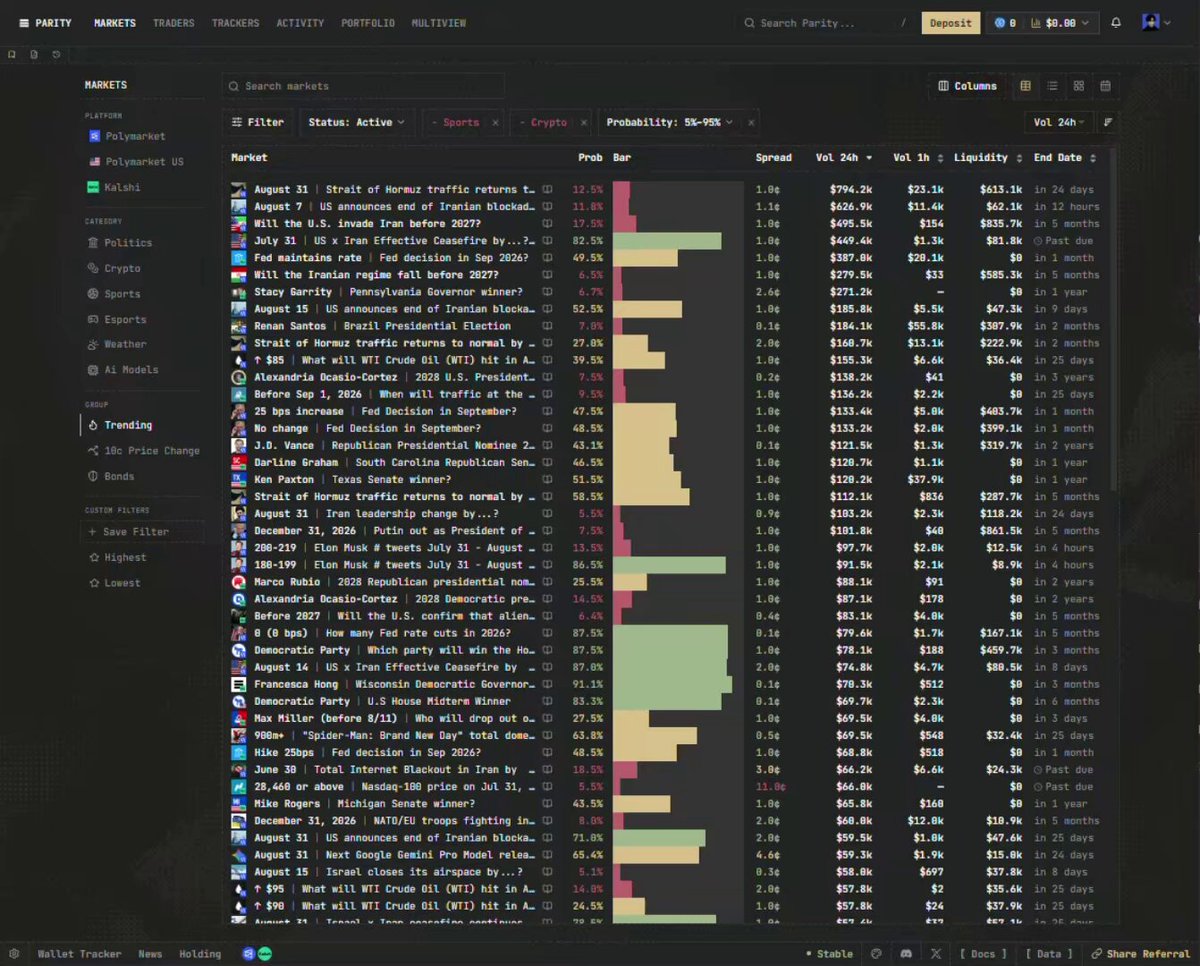Open the hamburger menu beside PARITY

[x=24, y=23]
